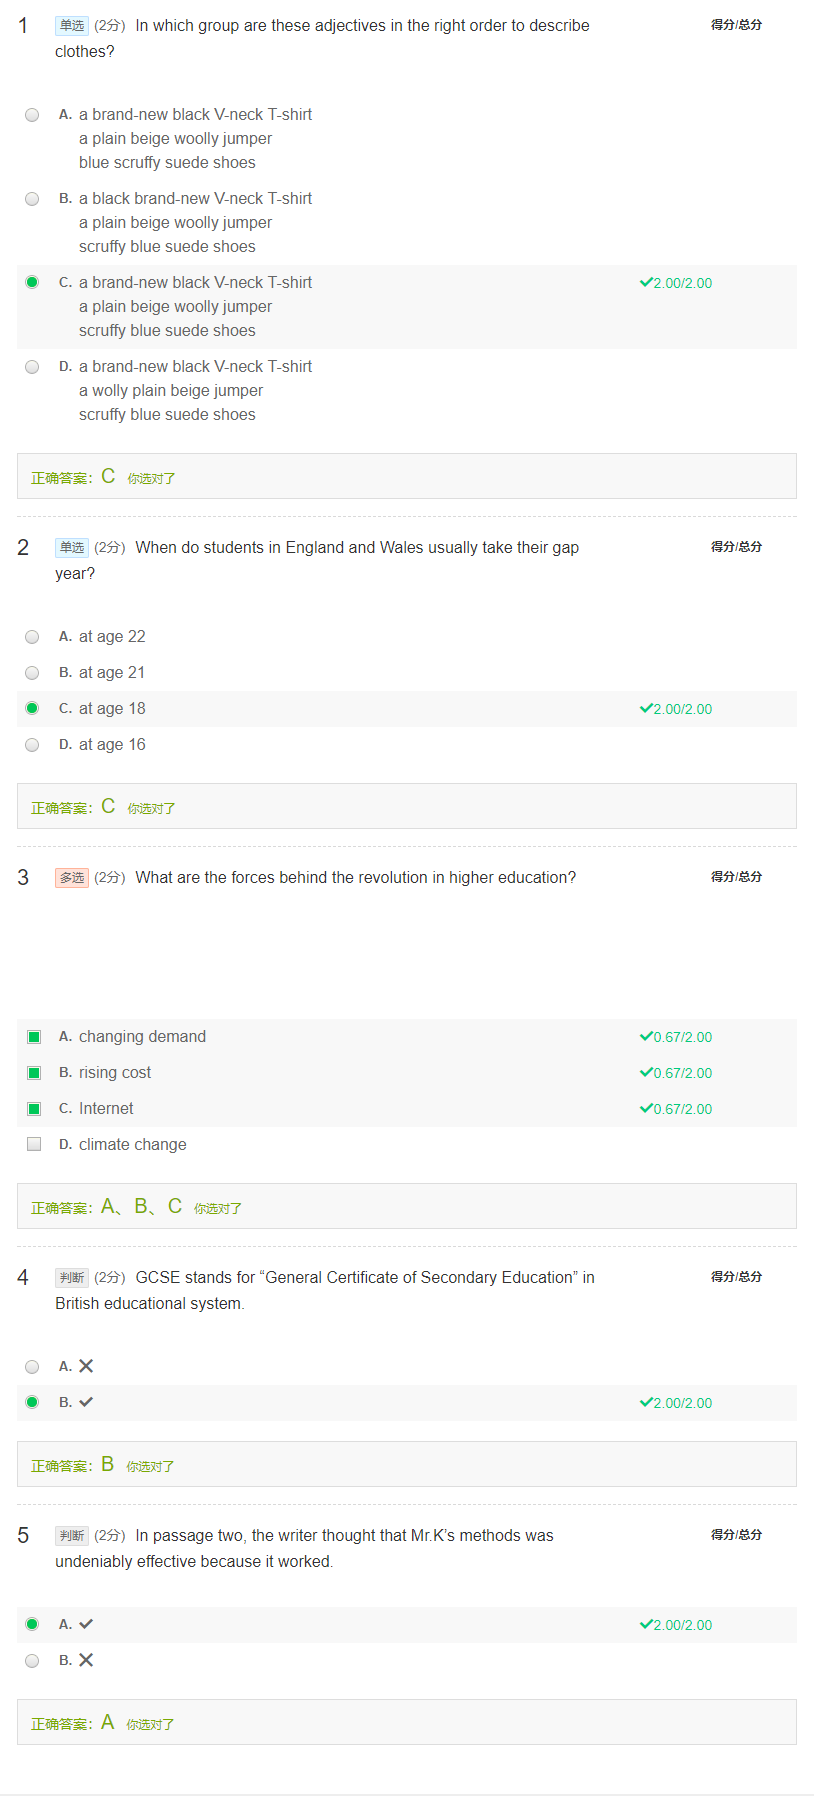The width and height of the screenshot is (814, 1796).
Task: Click the 判断 tag on question 5
Action: pyautogui.click(x=72, y=1536)
